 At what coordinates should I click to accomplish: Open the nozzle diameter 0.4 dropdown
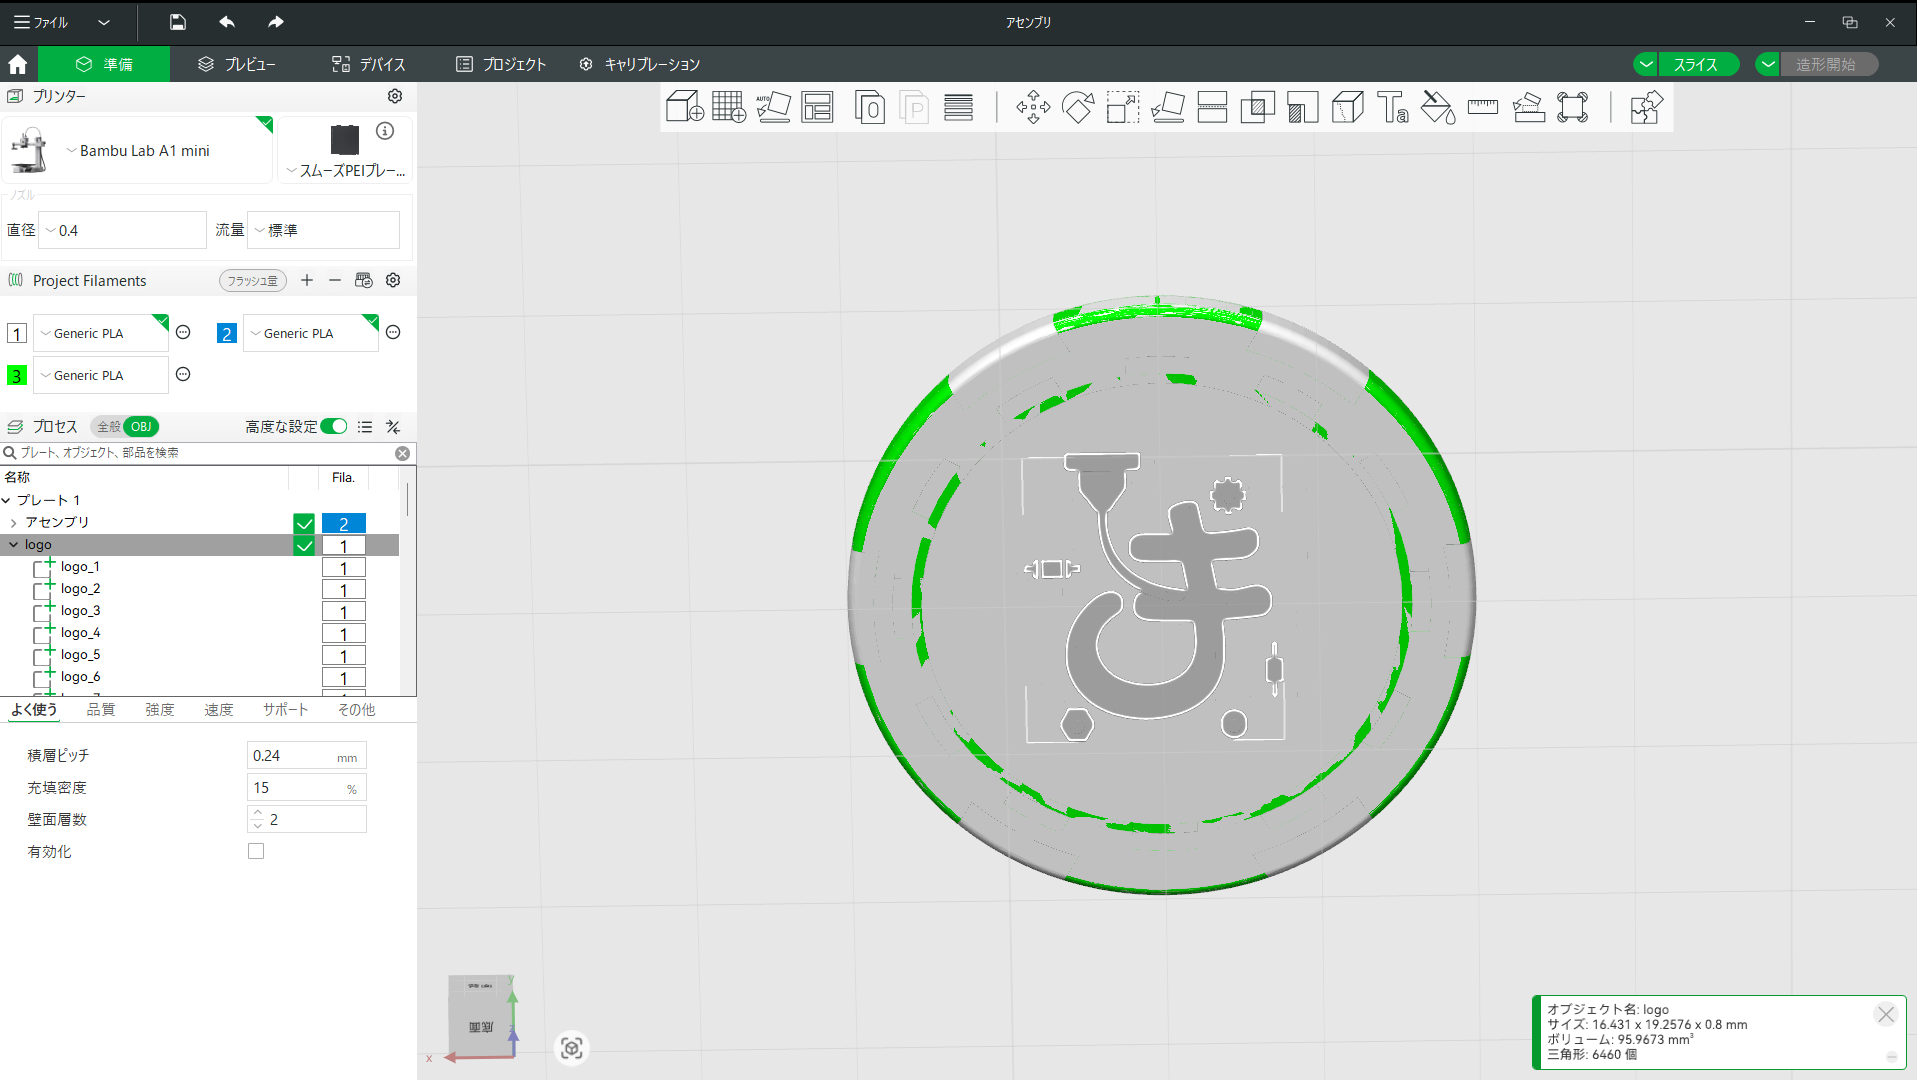click(x=122, y=230)
